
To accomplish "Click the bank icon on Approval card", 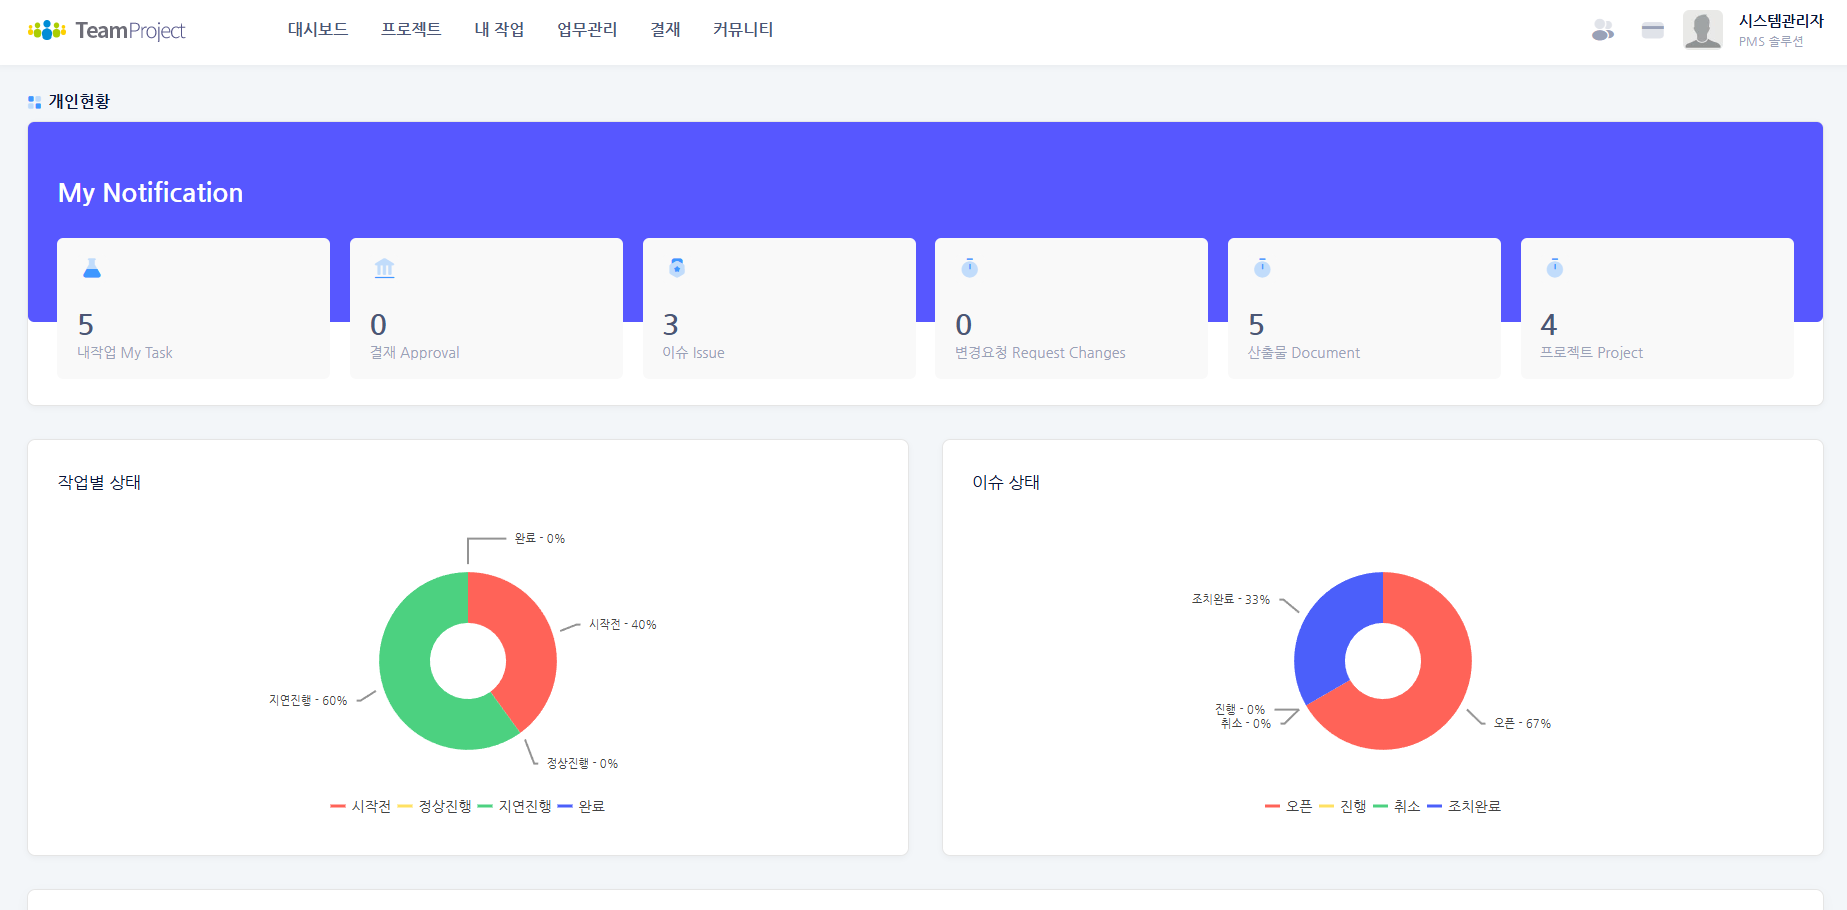I will pyautogui.click(x=384, y=268).
